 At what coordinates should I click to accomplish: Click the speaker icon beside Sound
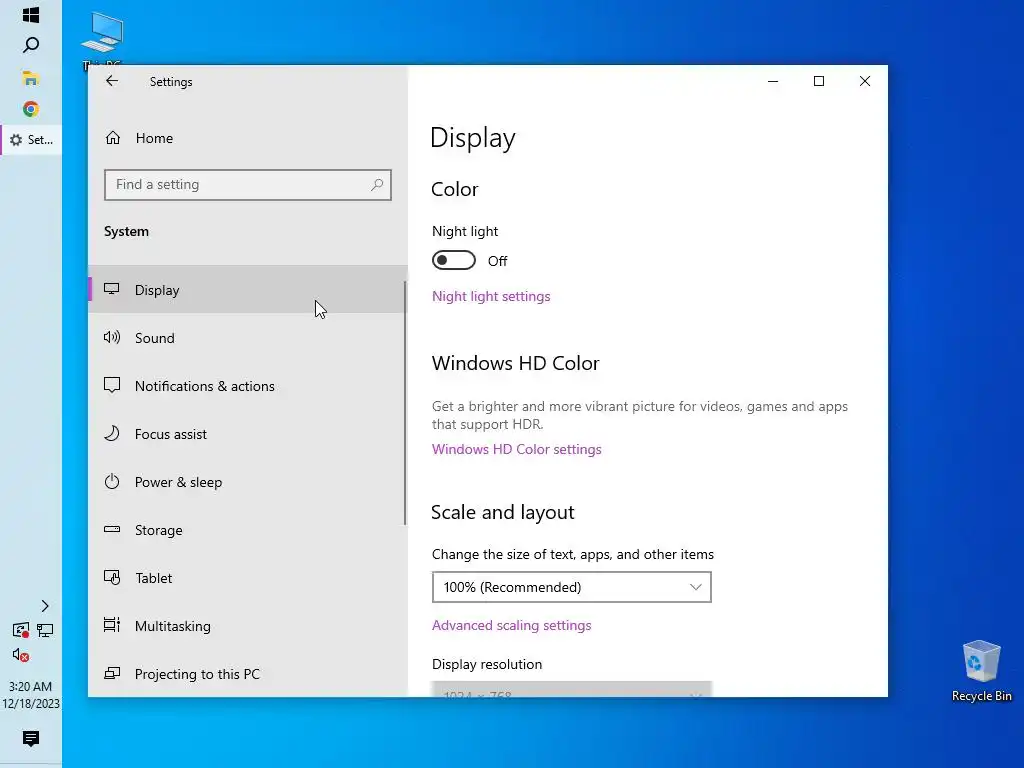point(112,337)
